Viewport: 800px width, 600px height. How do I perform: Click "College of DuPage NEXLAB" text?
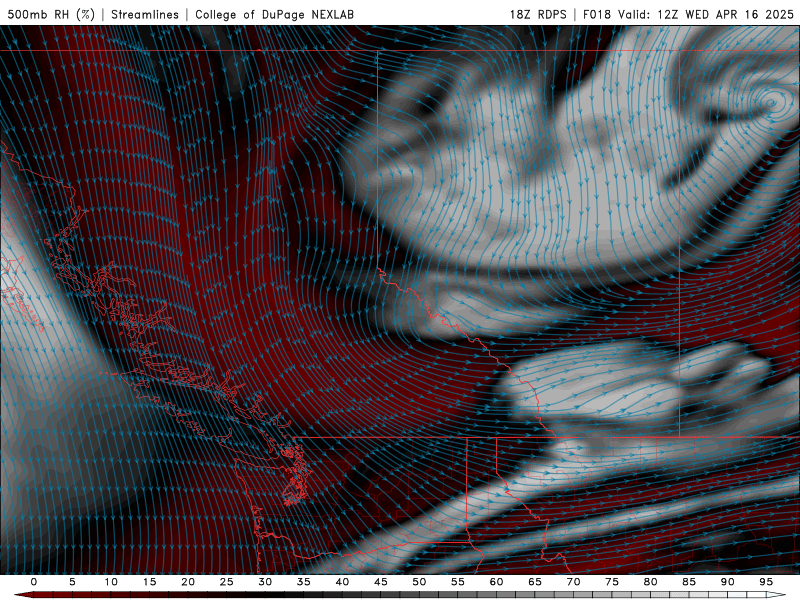[274, 14]
